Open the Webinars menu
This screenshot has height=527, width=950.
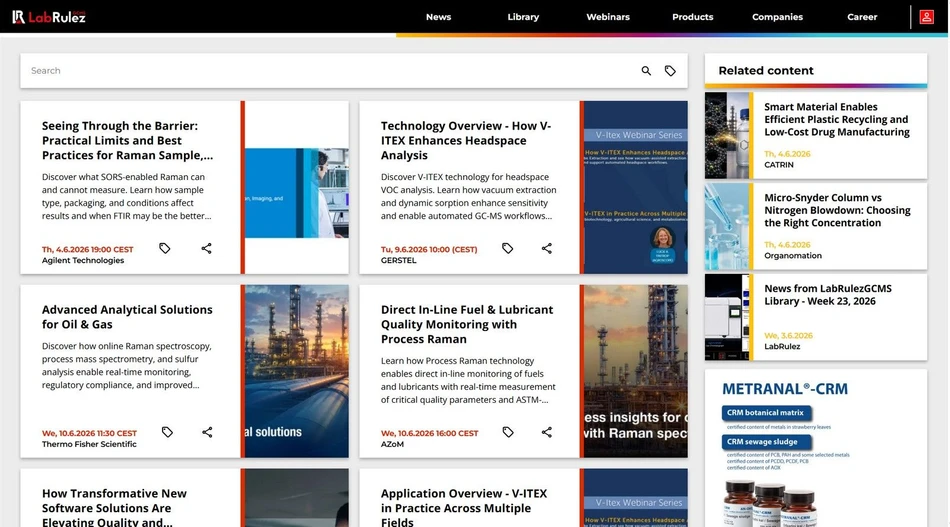[x=608, y=17]
